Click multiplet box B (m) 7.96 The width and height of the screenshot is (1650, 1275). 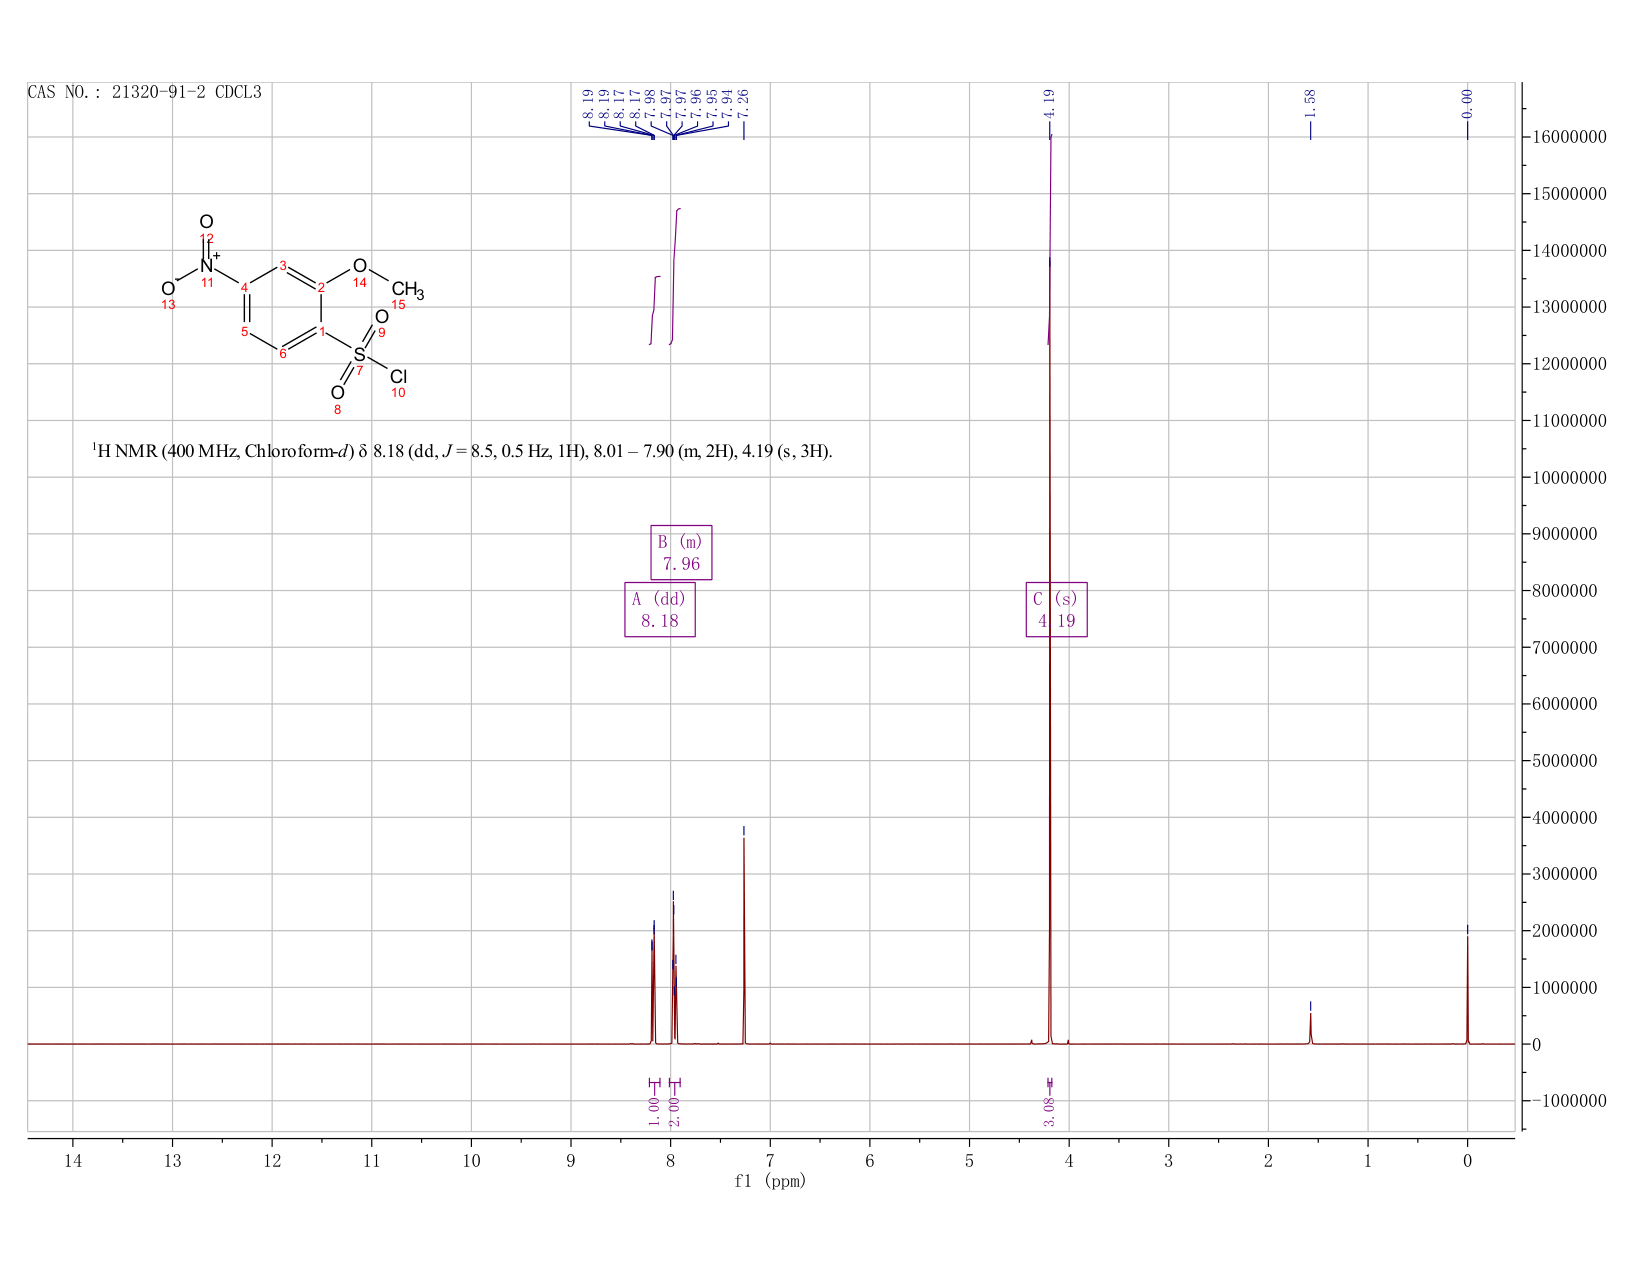[681, 552]
